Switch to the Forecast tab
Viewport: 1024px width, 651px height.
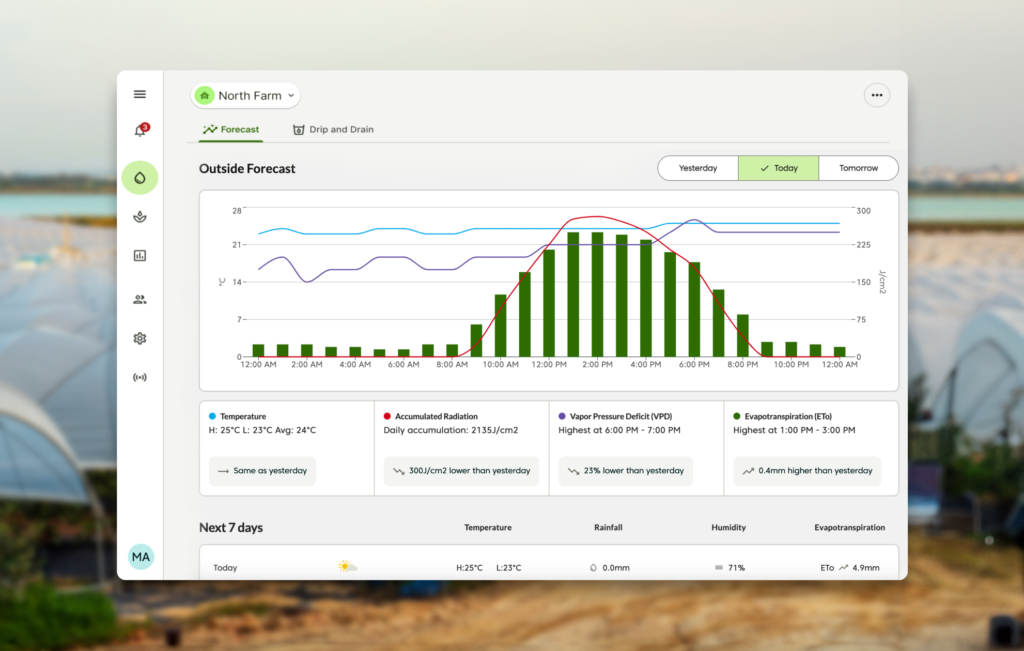pyautogui.click(x=231, y=130)
